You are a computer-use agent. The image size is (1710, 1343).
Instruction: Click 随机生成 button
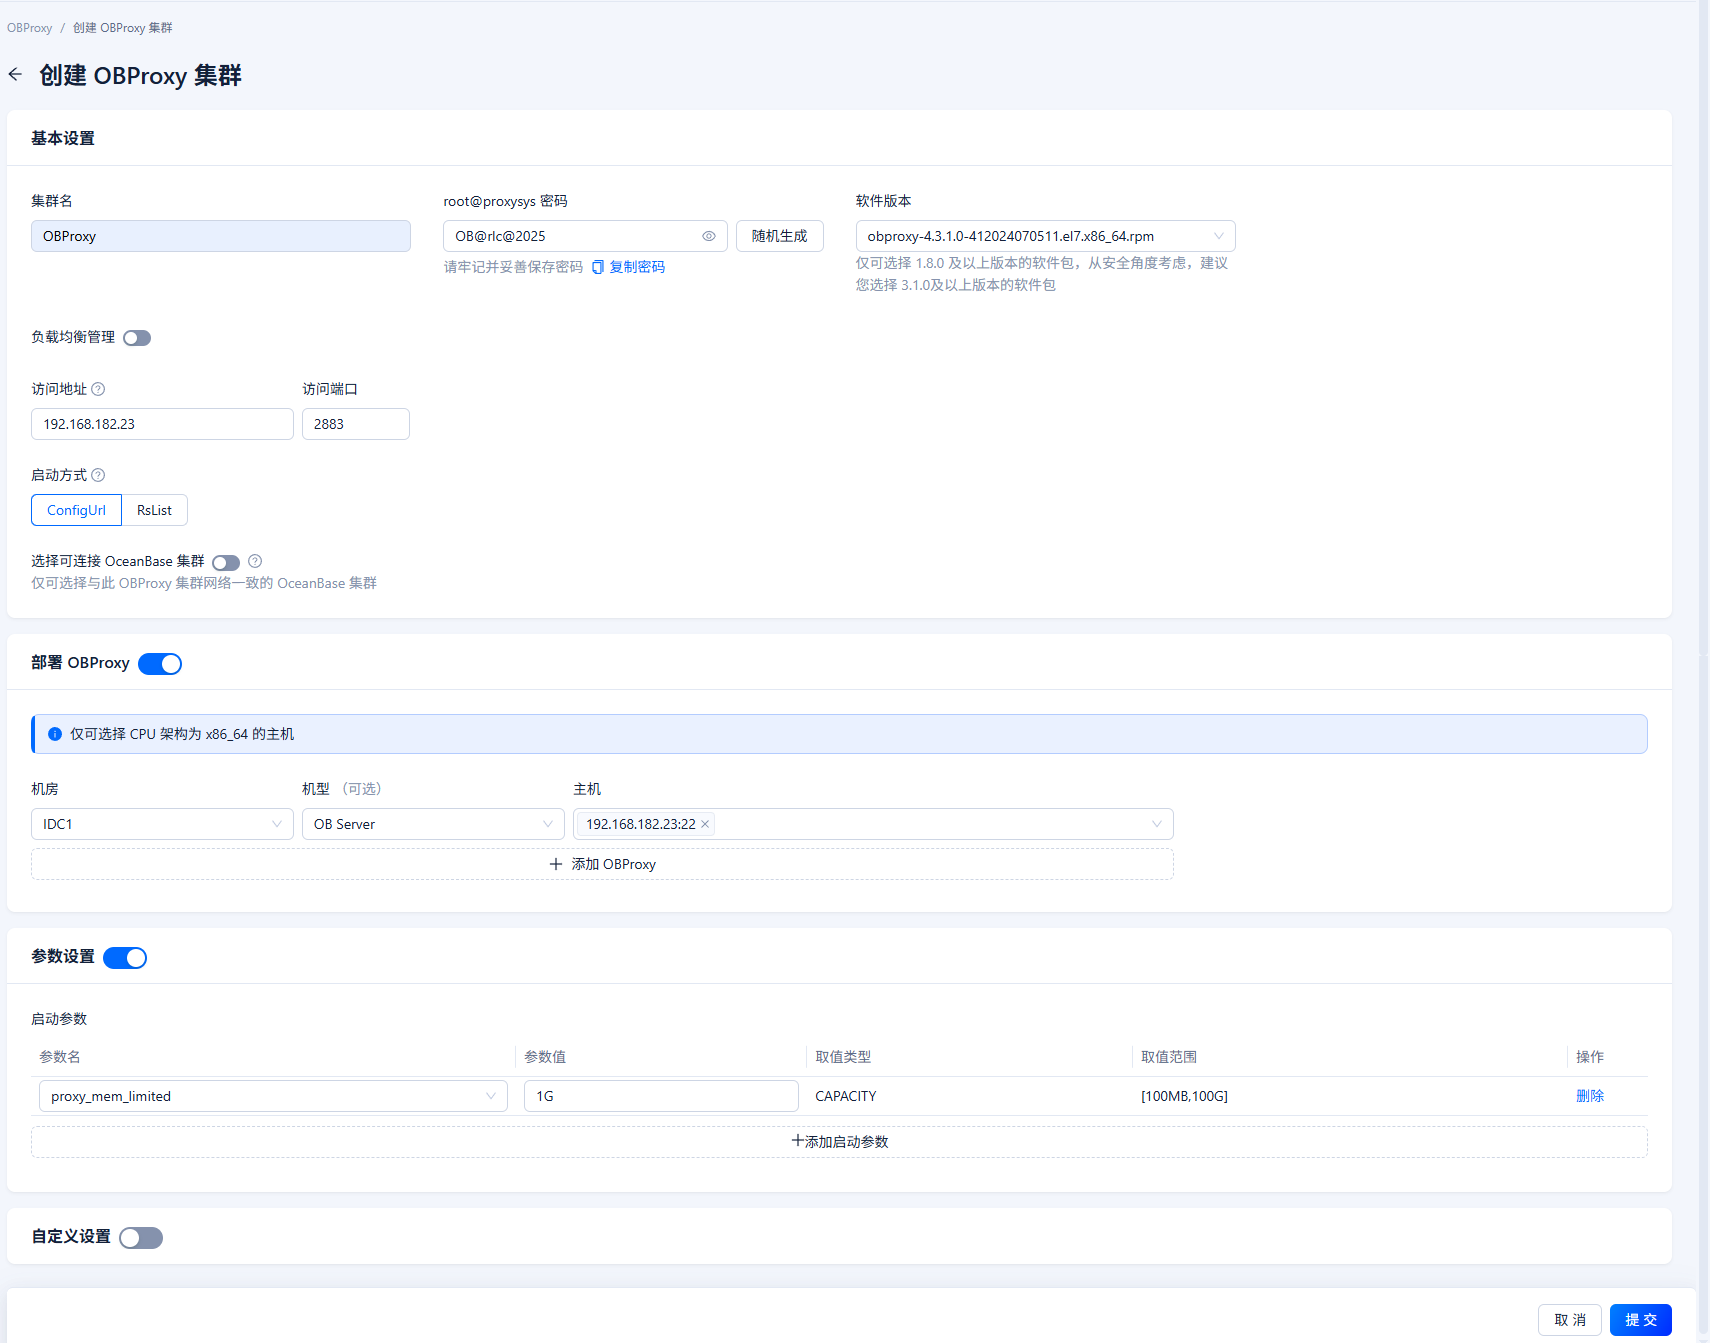coord(780,236)
